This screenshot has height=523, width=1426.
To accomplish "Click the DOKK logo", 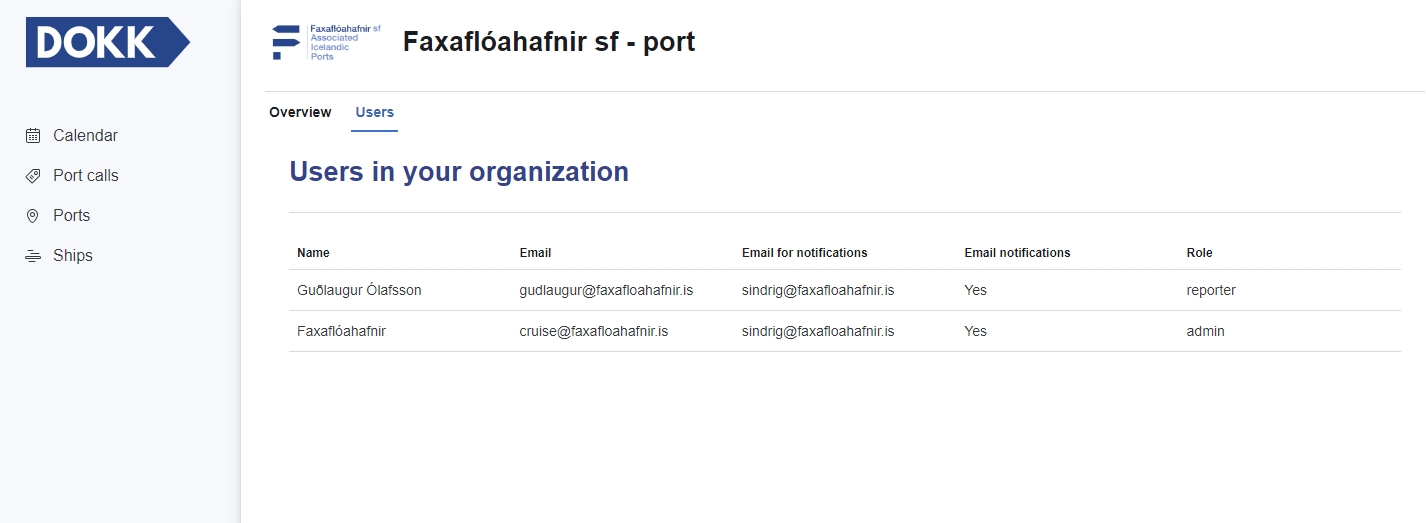I will (x=107, y=42).
